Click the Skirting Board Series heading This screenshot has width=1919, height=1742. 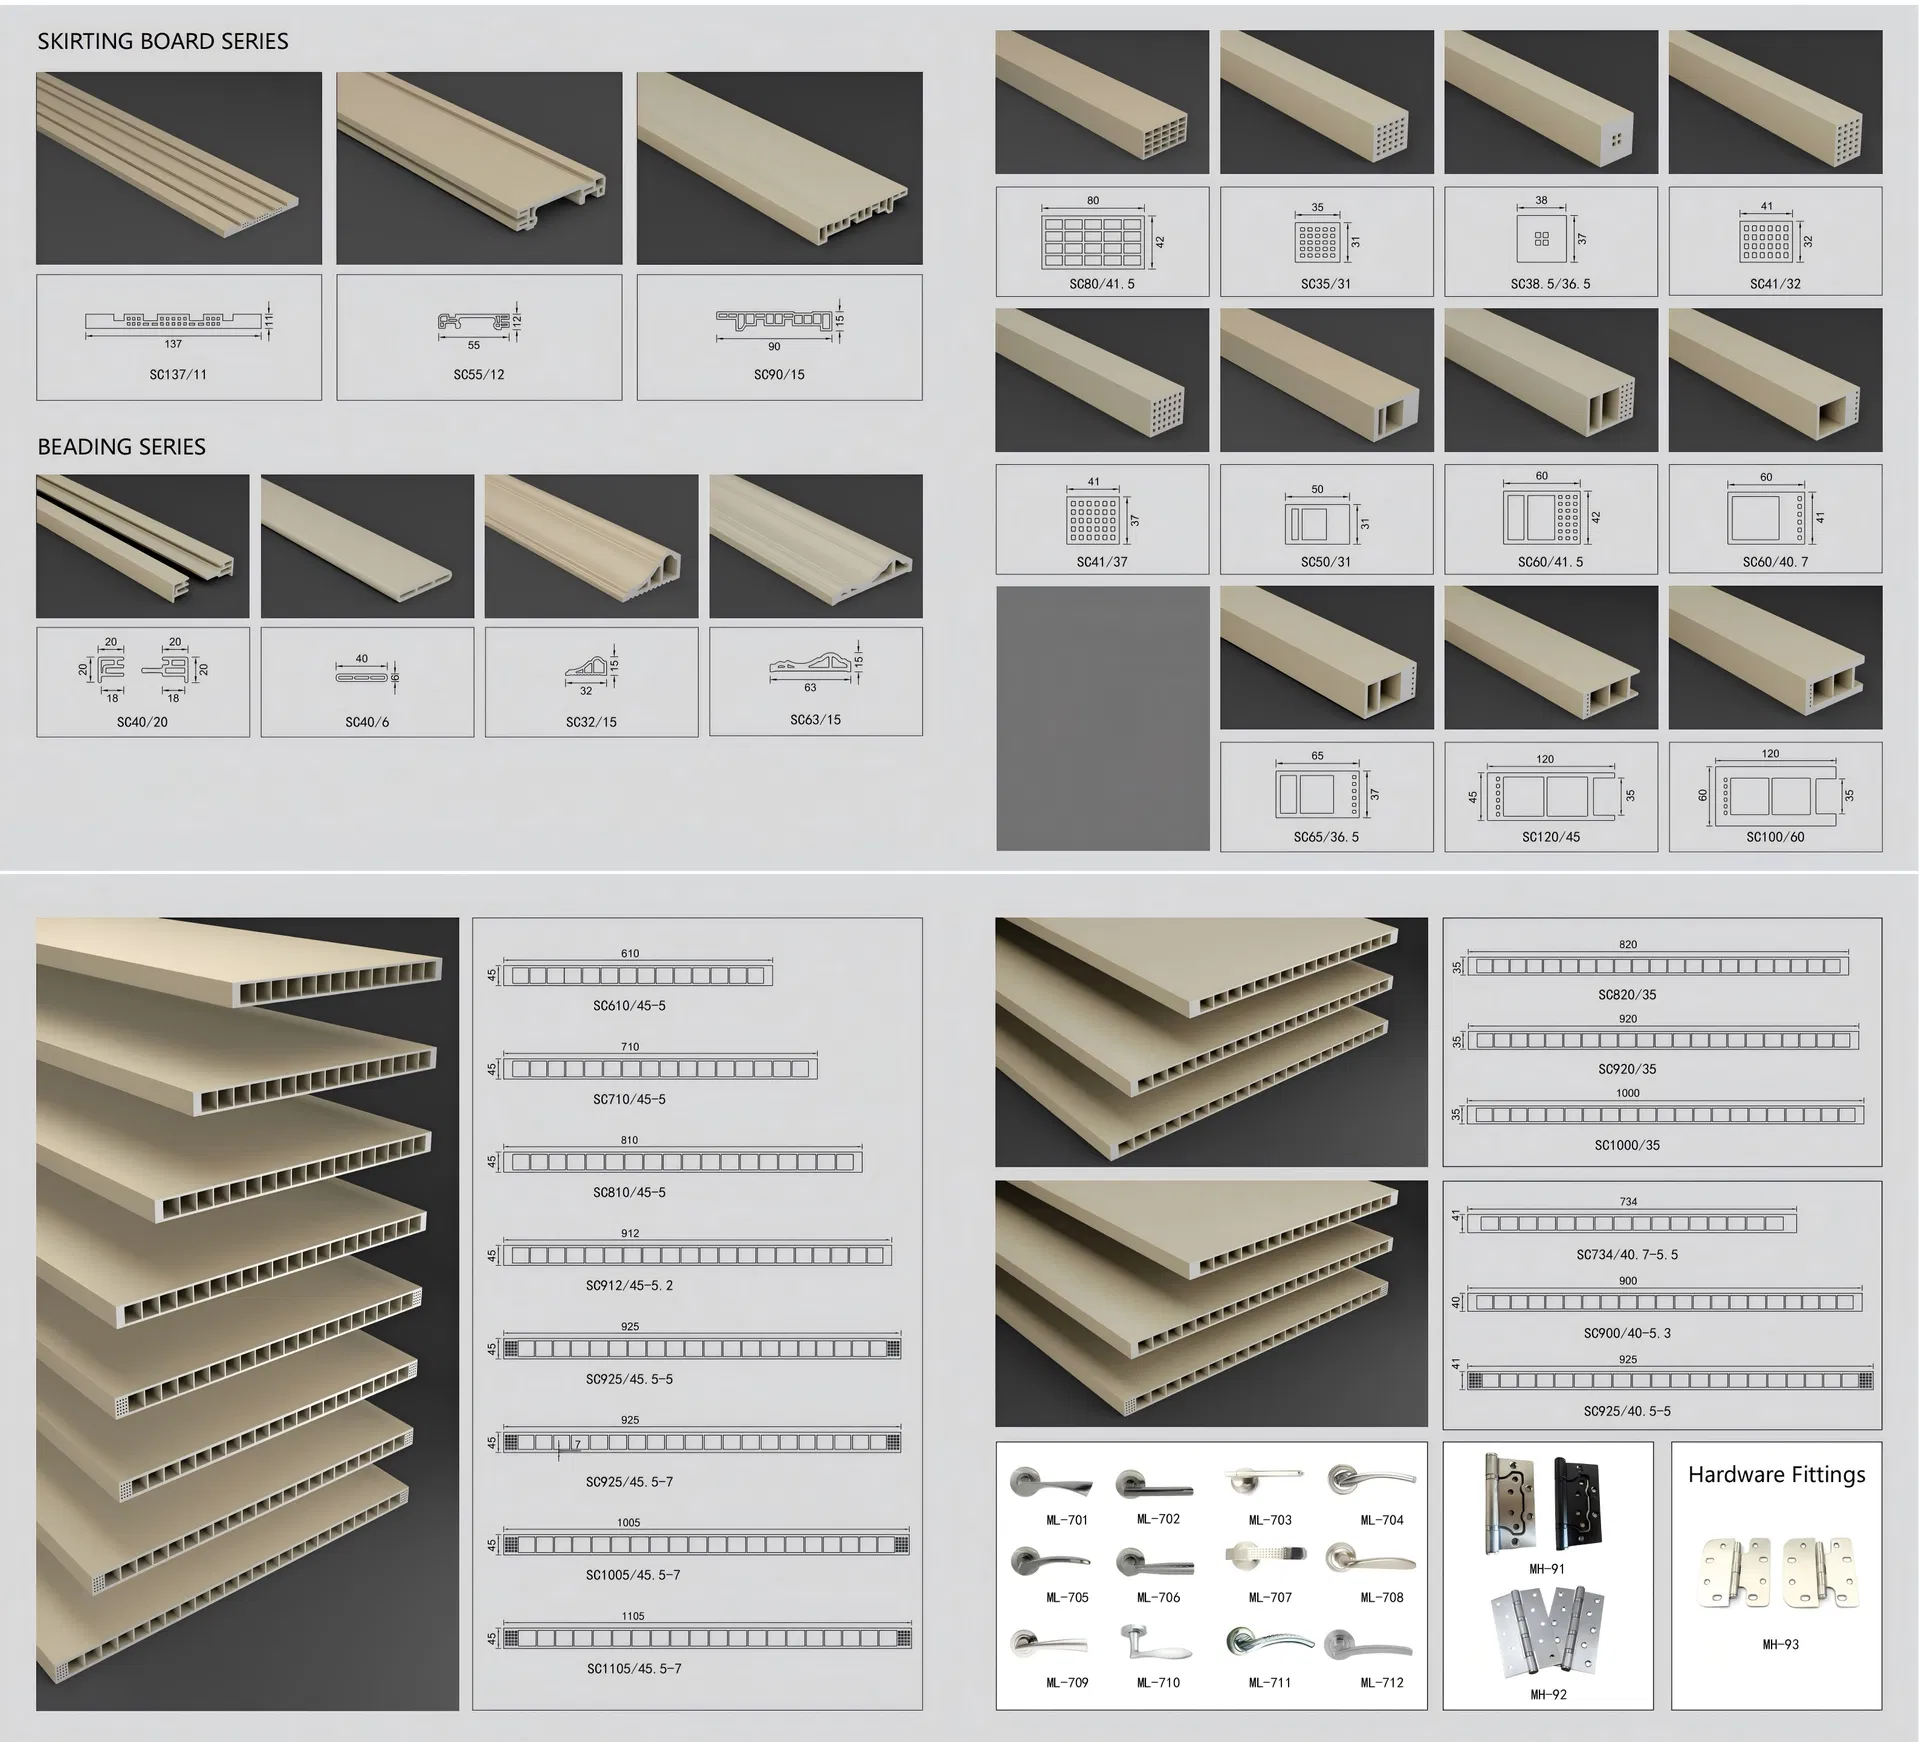point(163,42)
